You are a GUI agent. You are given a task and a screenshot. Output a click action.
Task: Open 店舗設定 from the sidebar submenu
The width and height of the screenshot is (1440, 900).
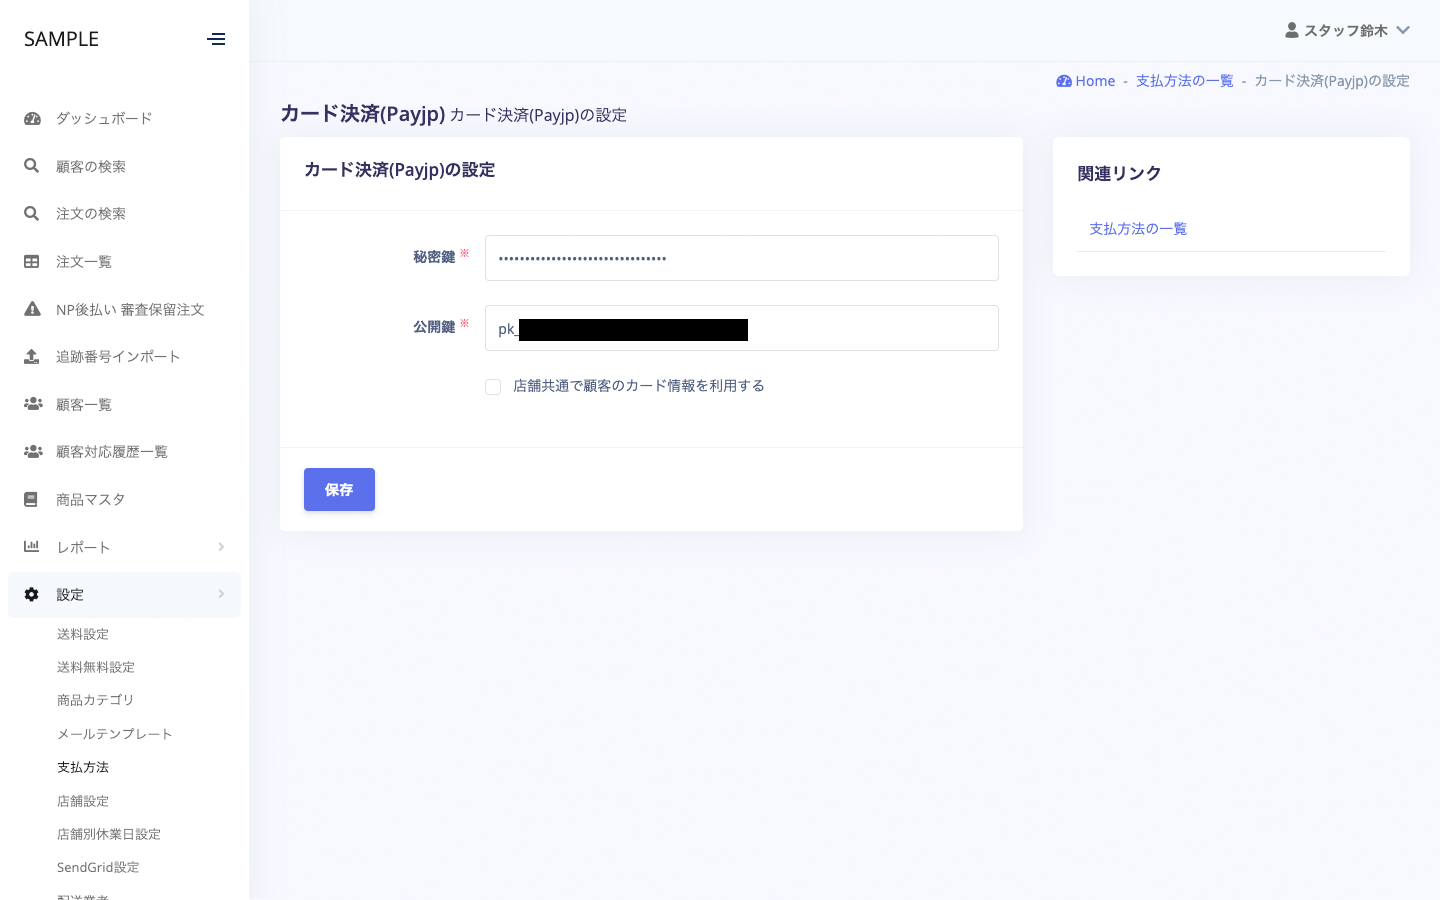coord(83,800)
